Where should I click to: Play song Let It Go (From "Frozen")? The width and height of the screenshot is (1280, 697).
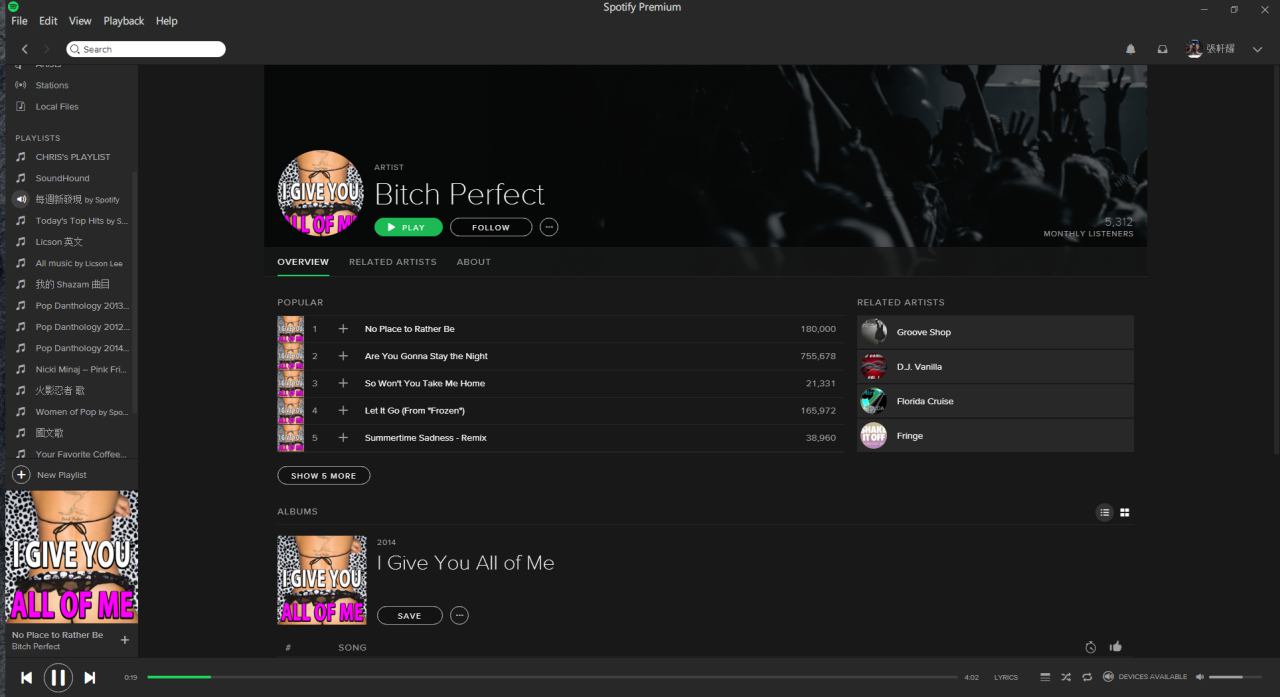pos(414,411)
